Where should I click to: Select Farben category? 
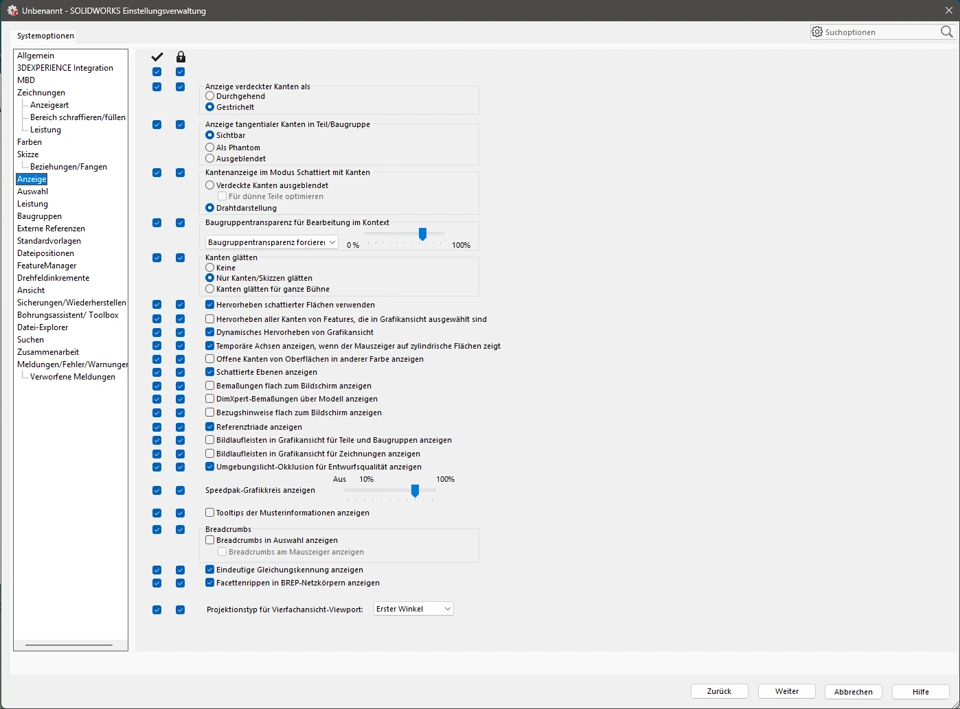click(x=29, y=142)
